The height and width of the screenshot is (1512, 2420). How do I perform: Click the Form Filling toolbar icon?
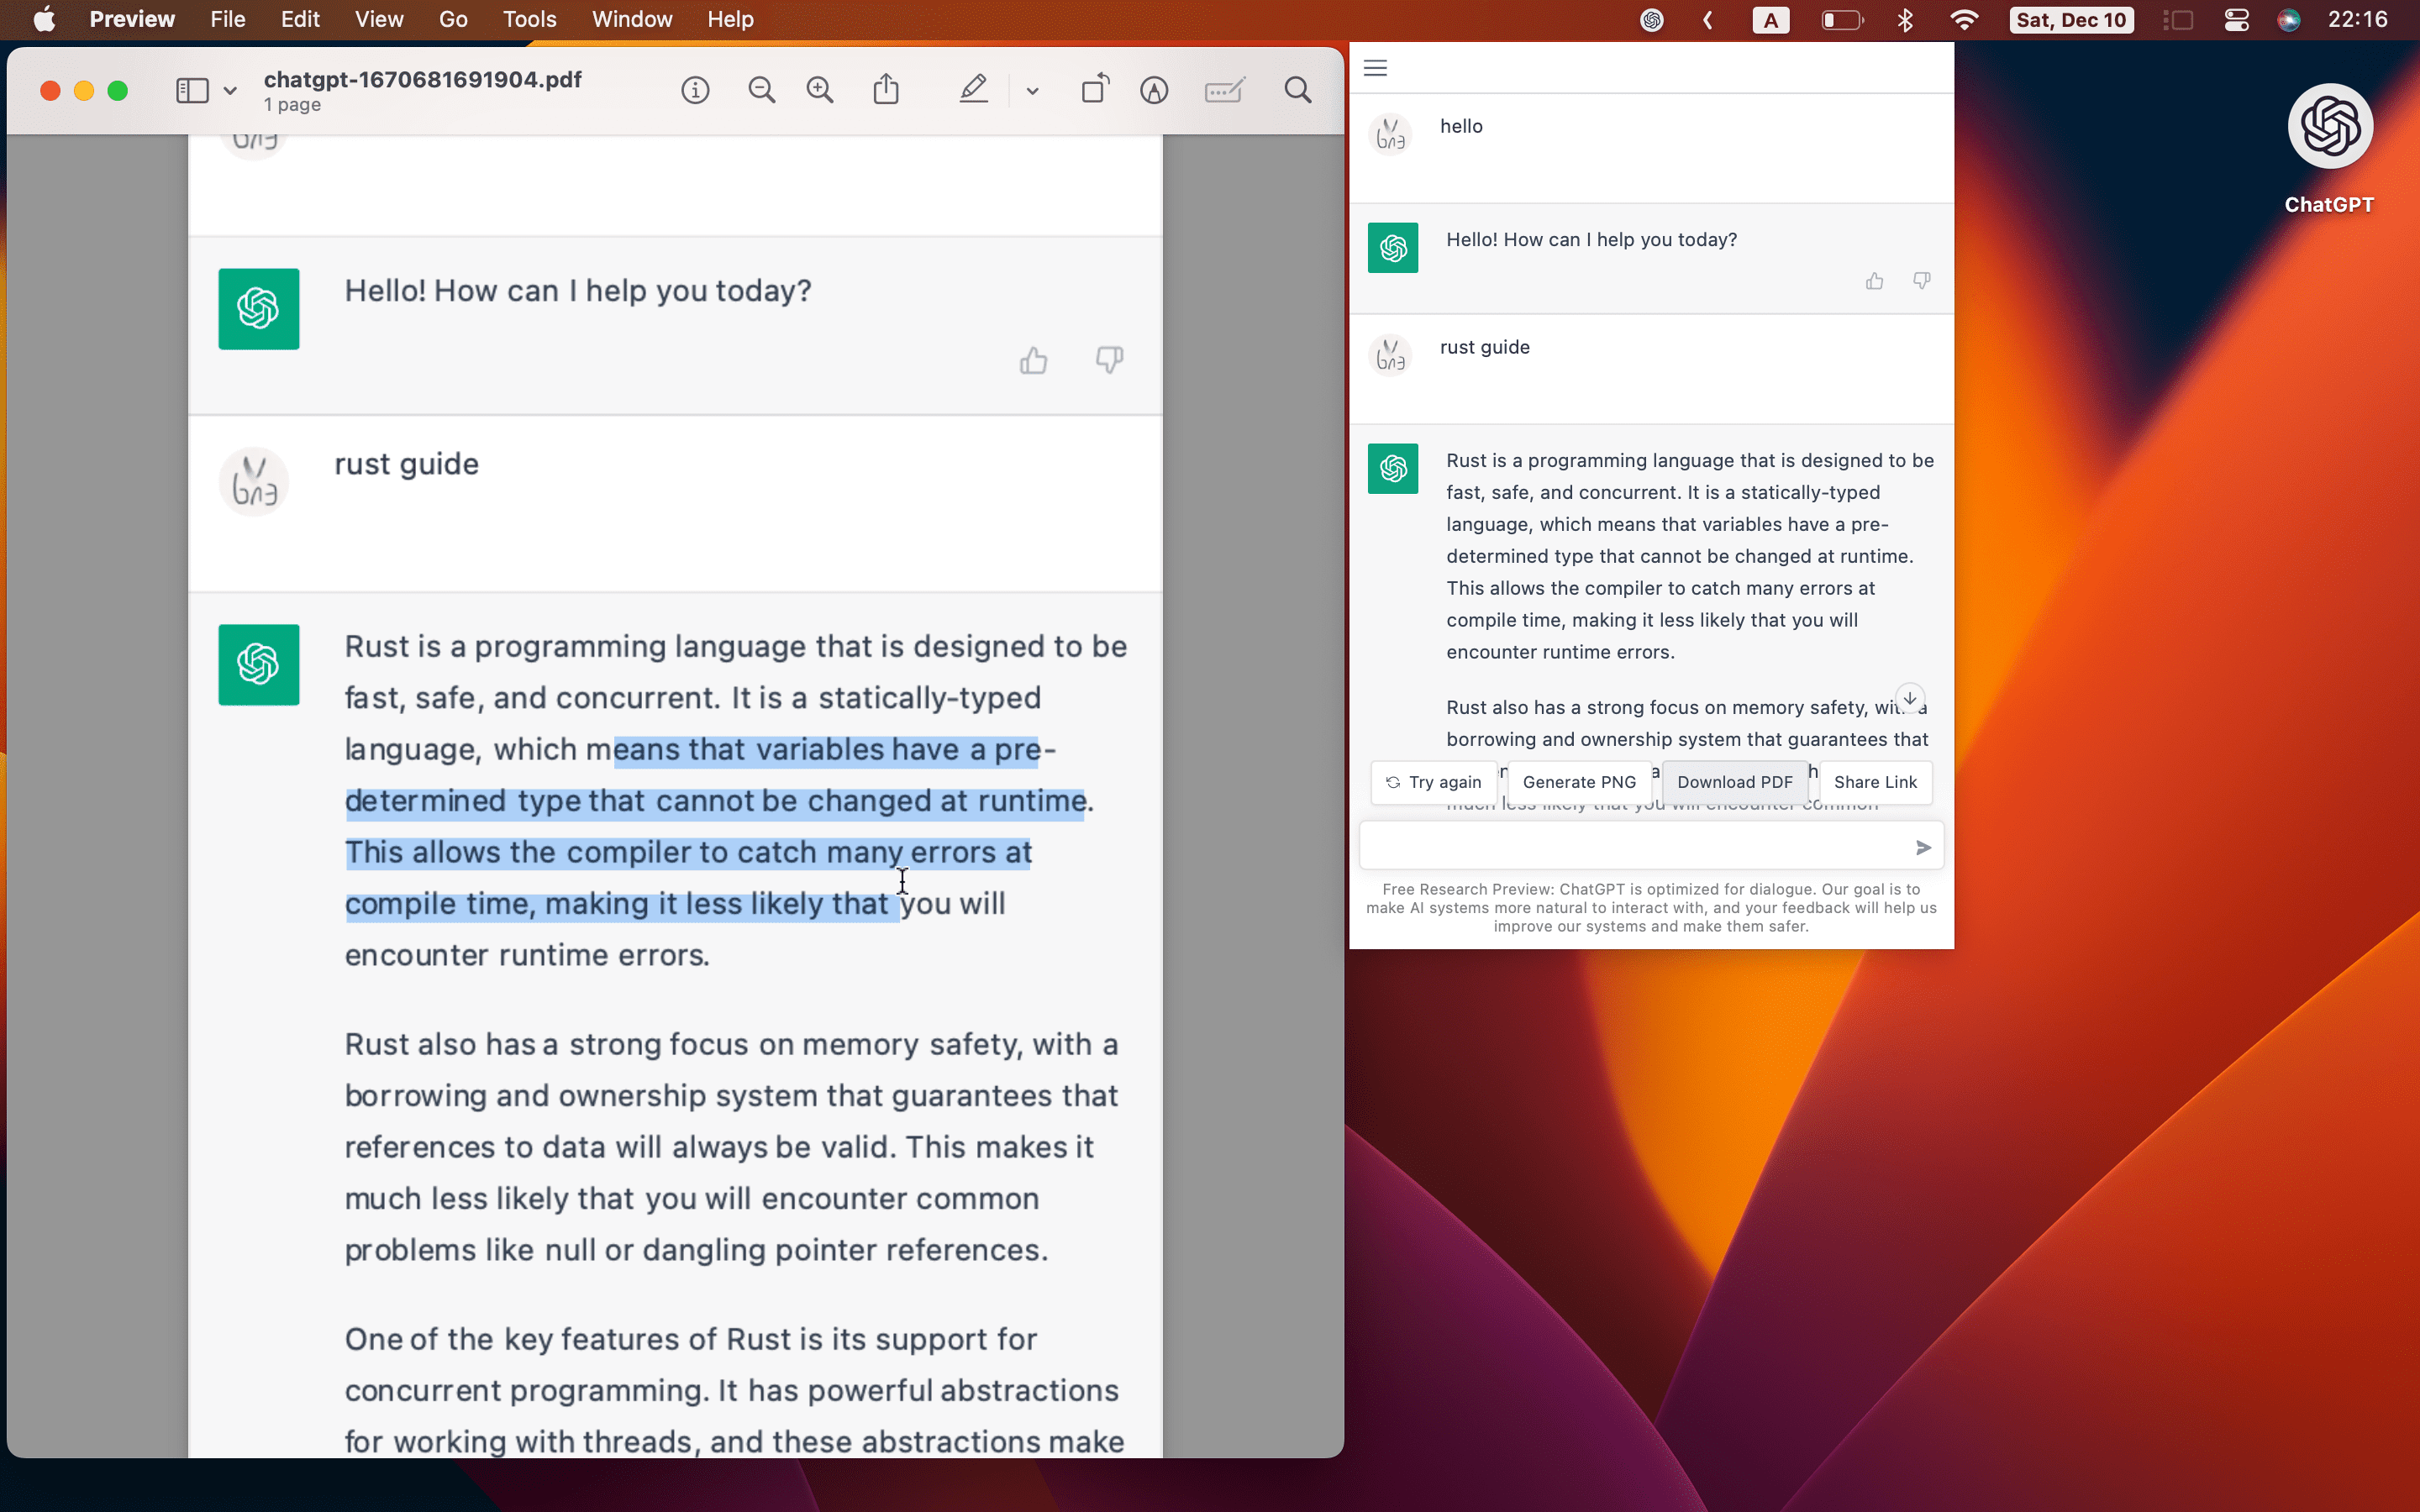(x=1224, y=91)
